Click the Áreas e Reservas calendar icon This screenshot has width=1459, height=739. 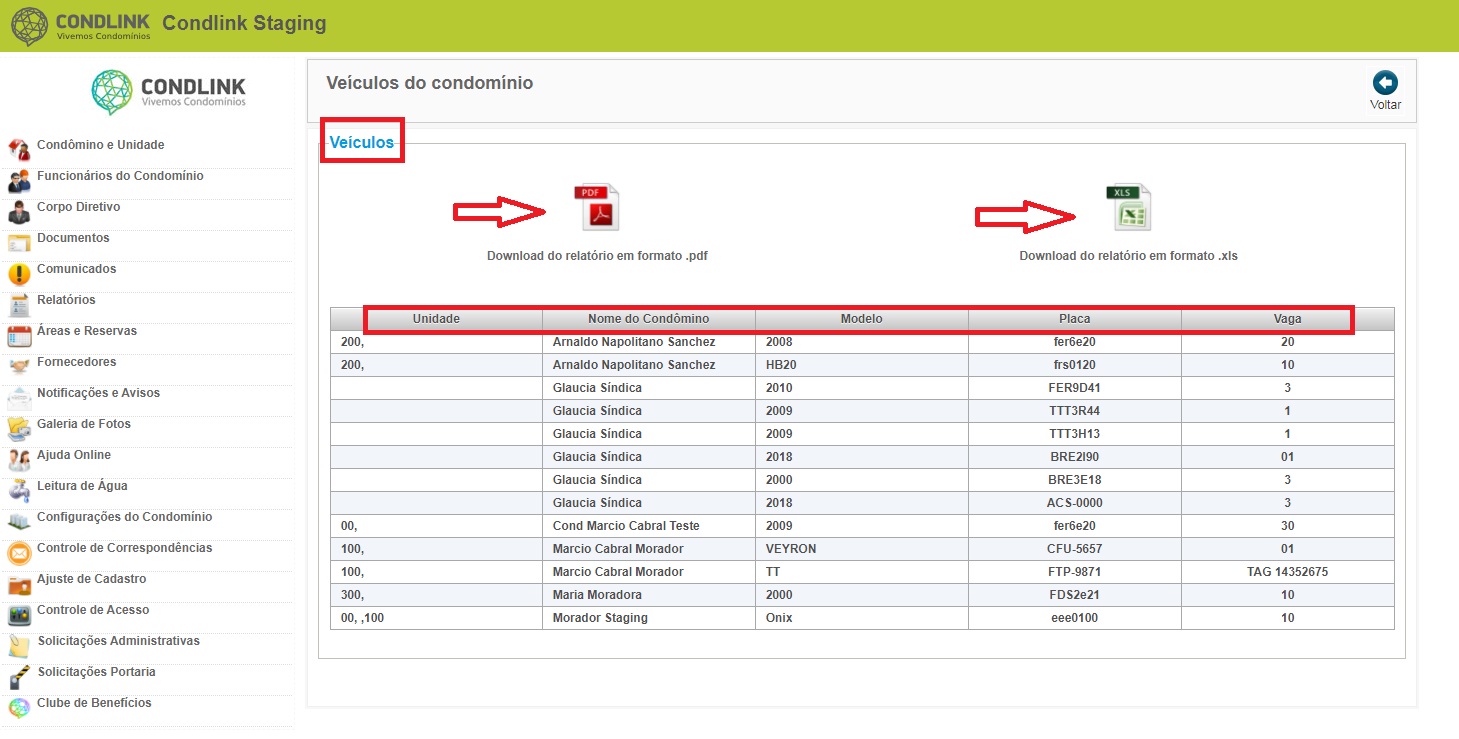pyautogui.click(x=19, y=336)
